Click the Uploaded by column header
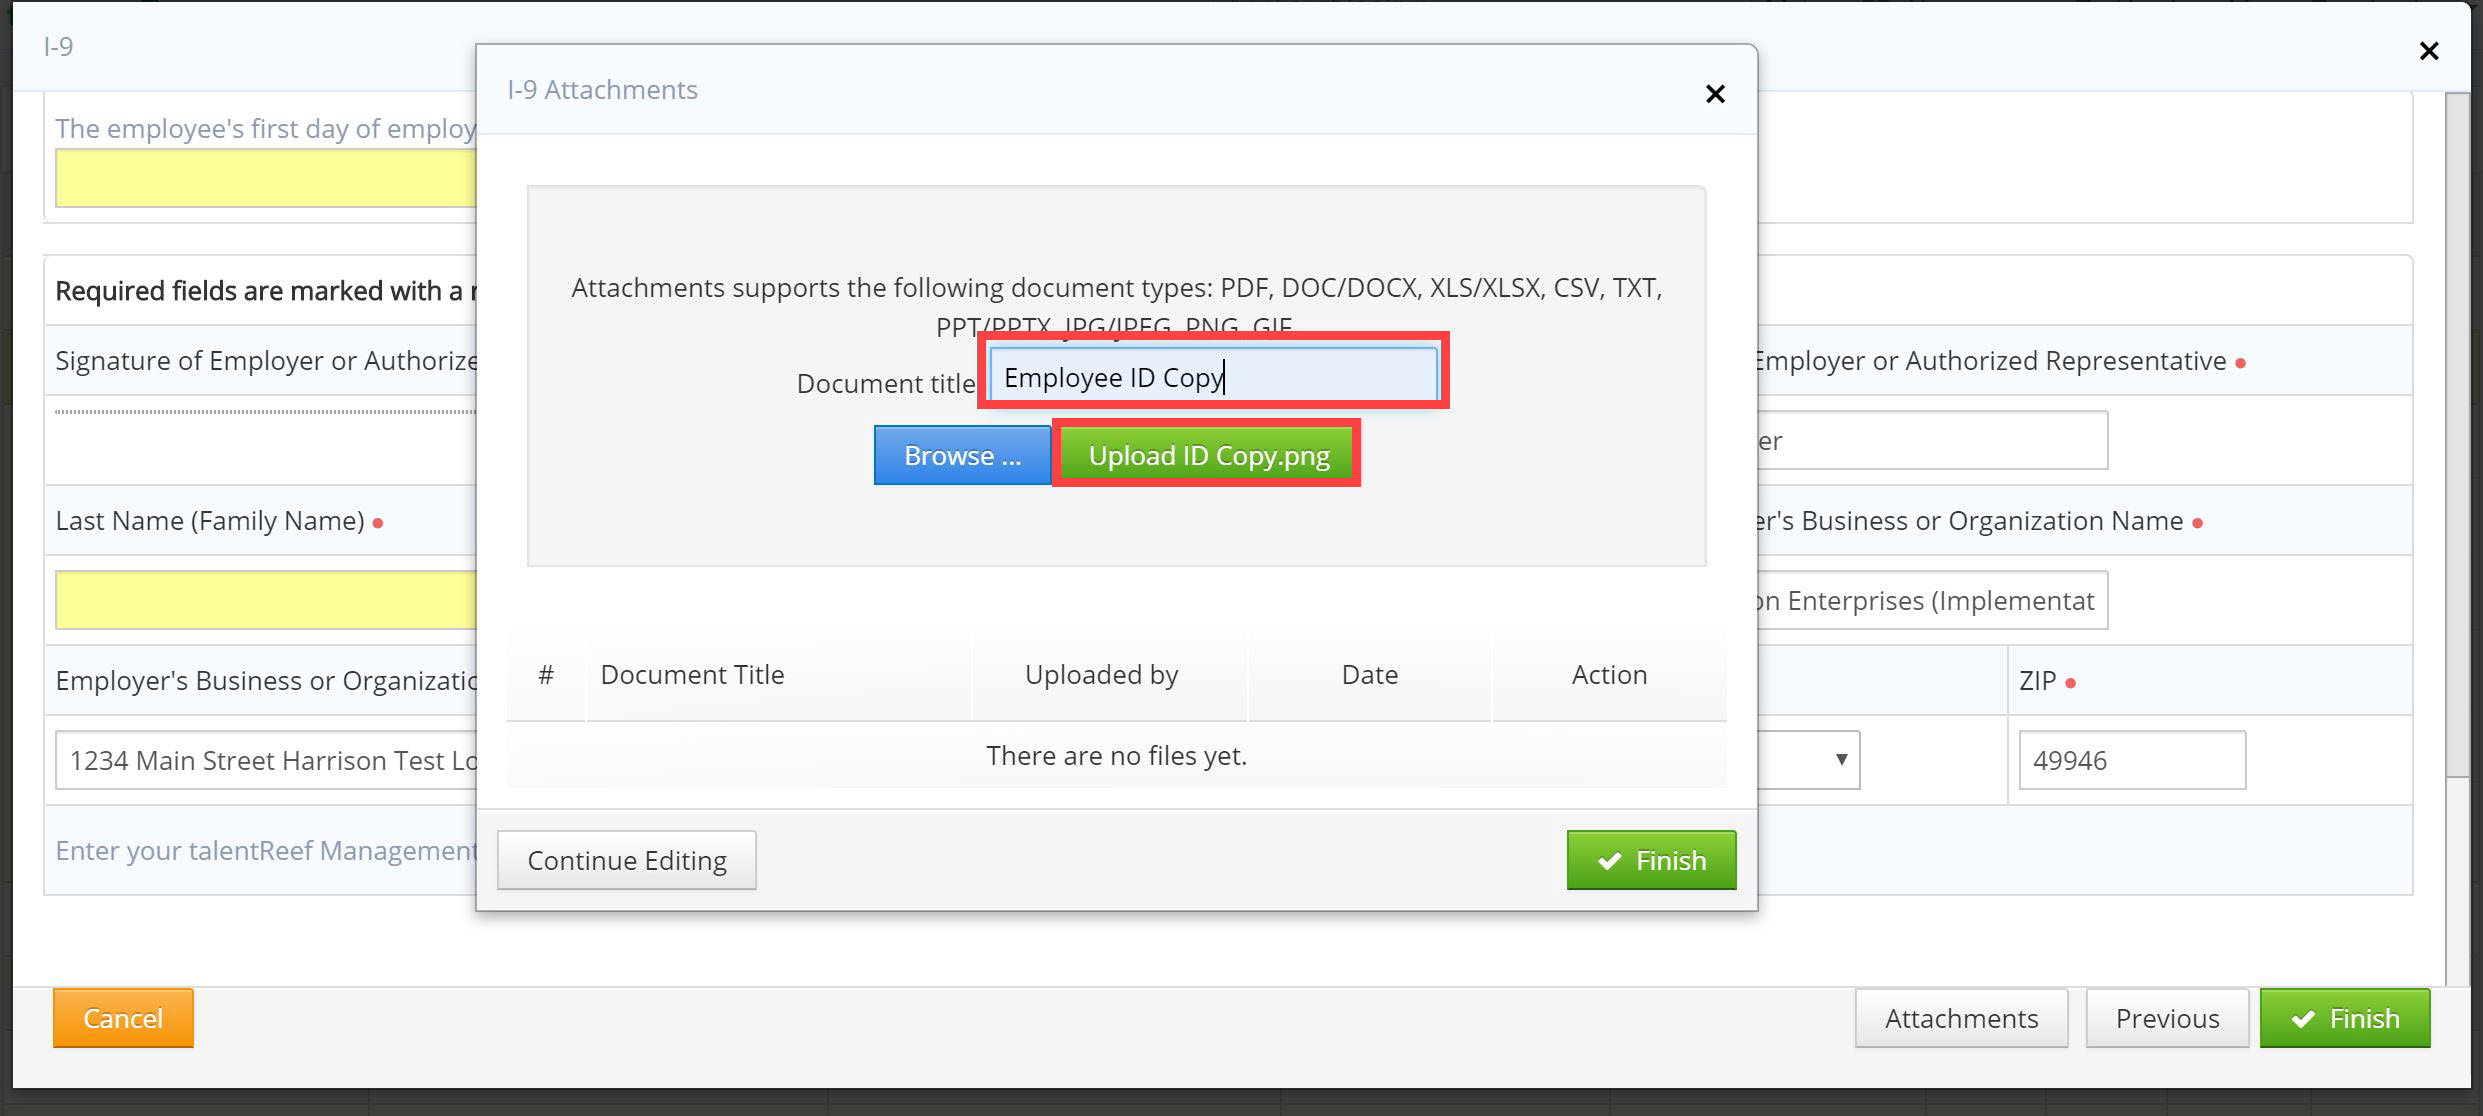 point(1101,675)
